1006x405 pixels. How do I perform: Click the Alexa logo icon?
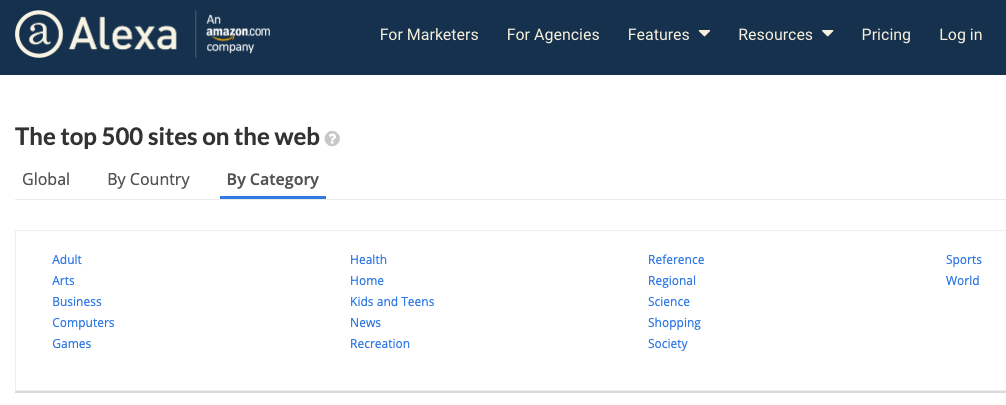click(x=39, y=34)
